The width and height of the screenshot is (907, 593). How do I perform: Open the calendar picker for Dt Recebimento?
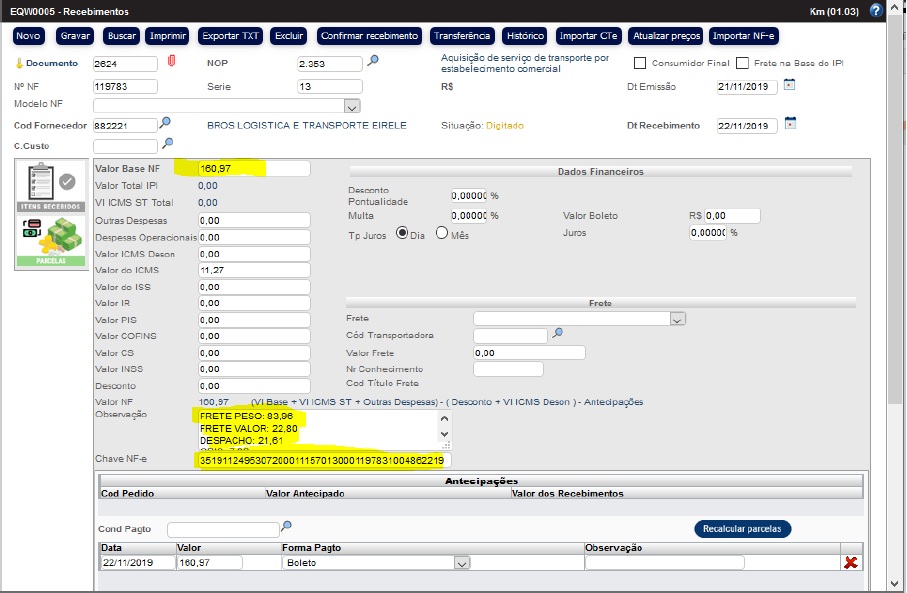789,124
